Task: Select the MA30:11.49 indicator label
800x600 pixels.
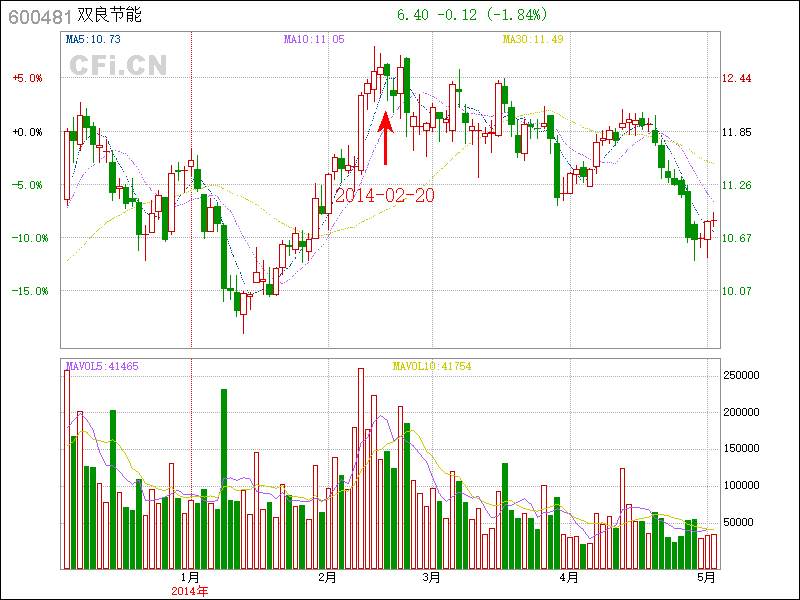Action: 533,39
